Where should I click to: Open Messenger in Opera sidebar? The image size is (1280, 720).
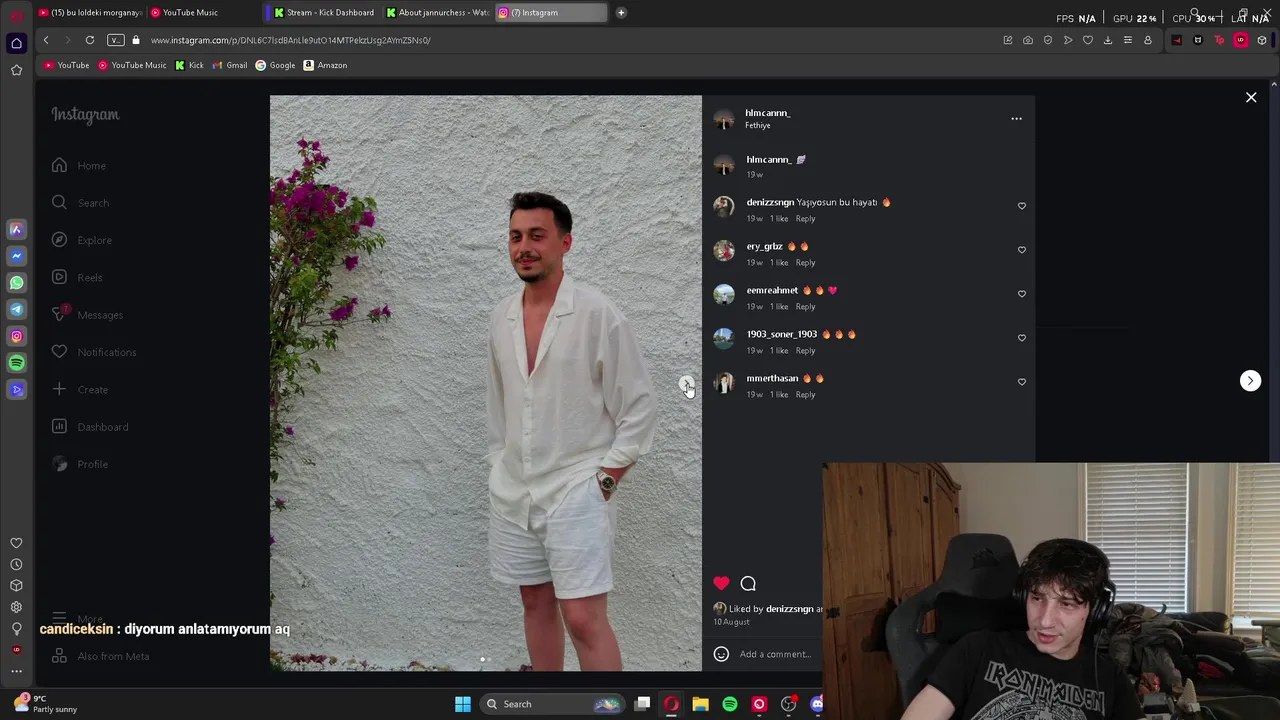(x=16, y=256)
